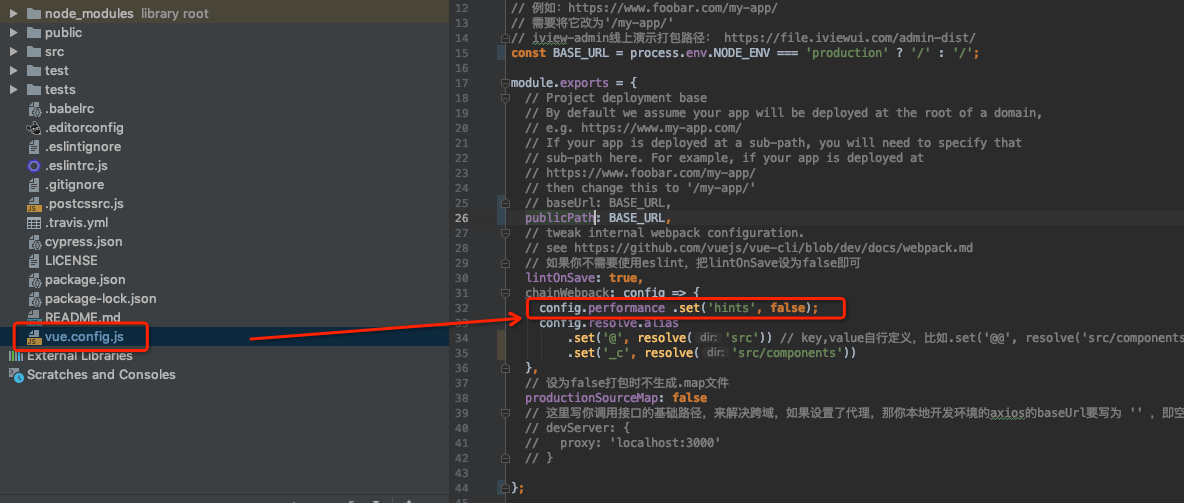Screen dimensions: 1184x503
Task: Expand the public folder arrow
Action: pyautogui.click(x=14, y=32)
